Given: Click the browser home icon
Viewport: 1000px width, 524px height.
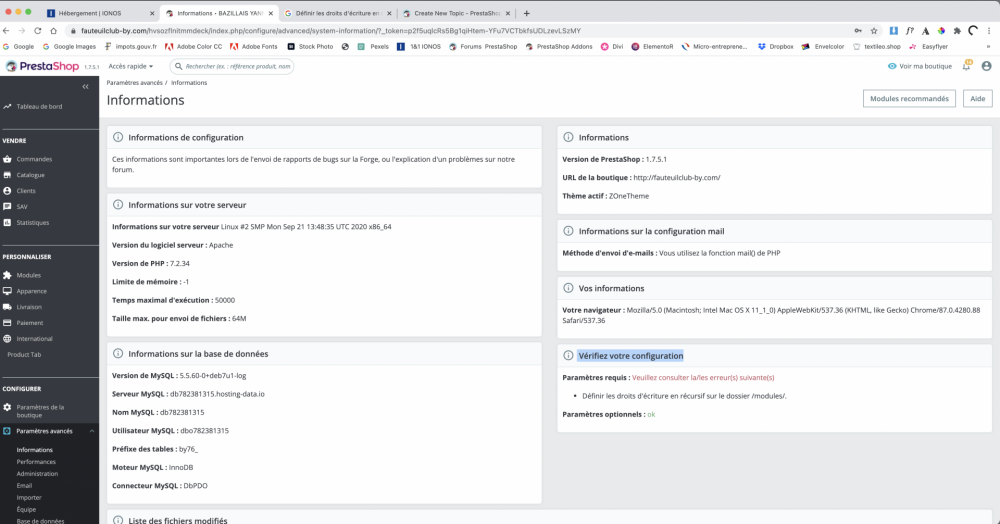Looking at the screenshot, I should [x=54, y=31].
